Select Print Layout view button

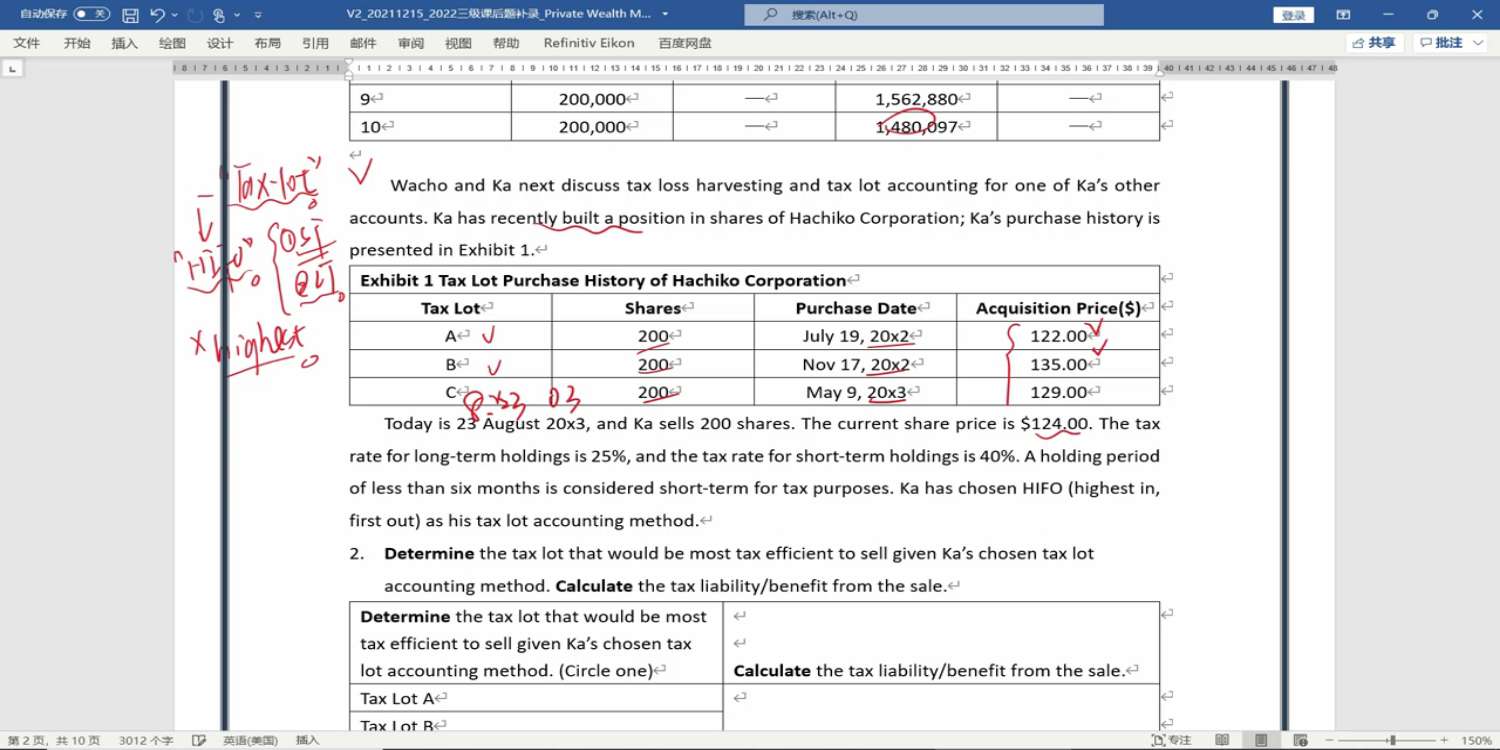[x=1262, y=740]
